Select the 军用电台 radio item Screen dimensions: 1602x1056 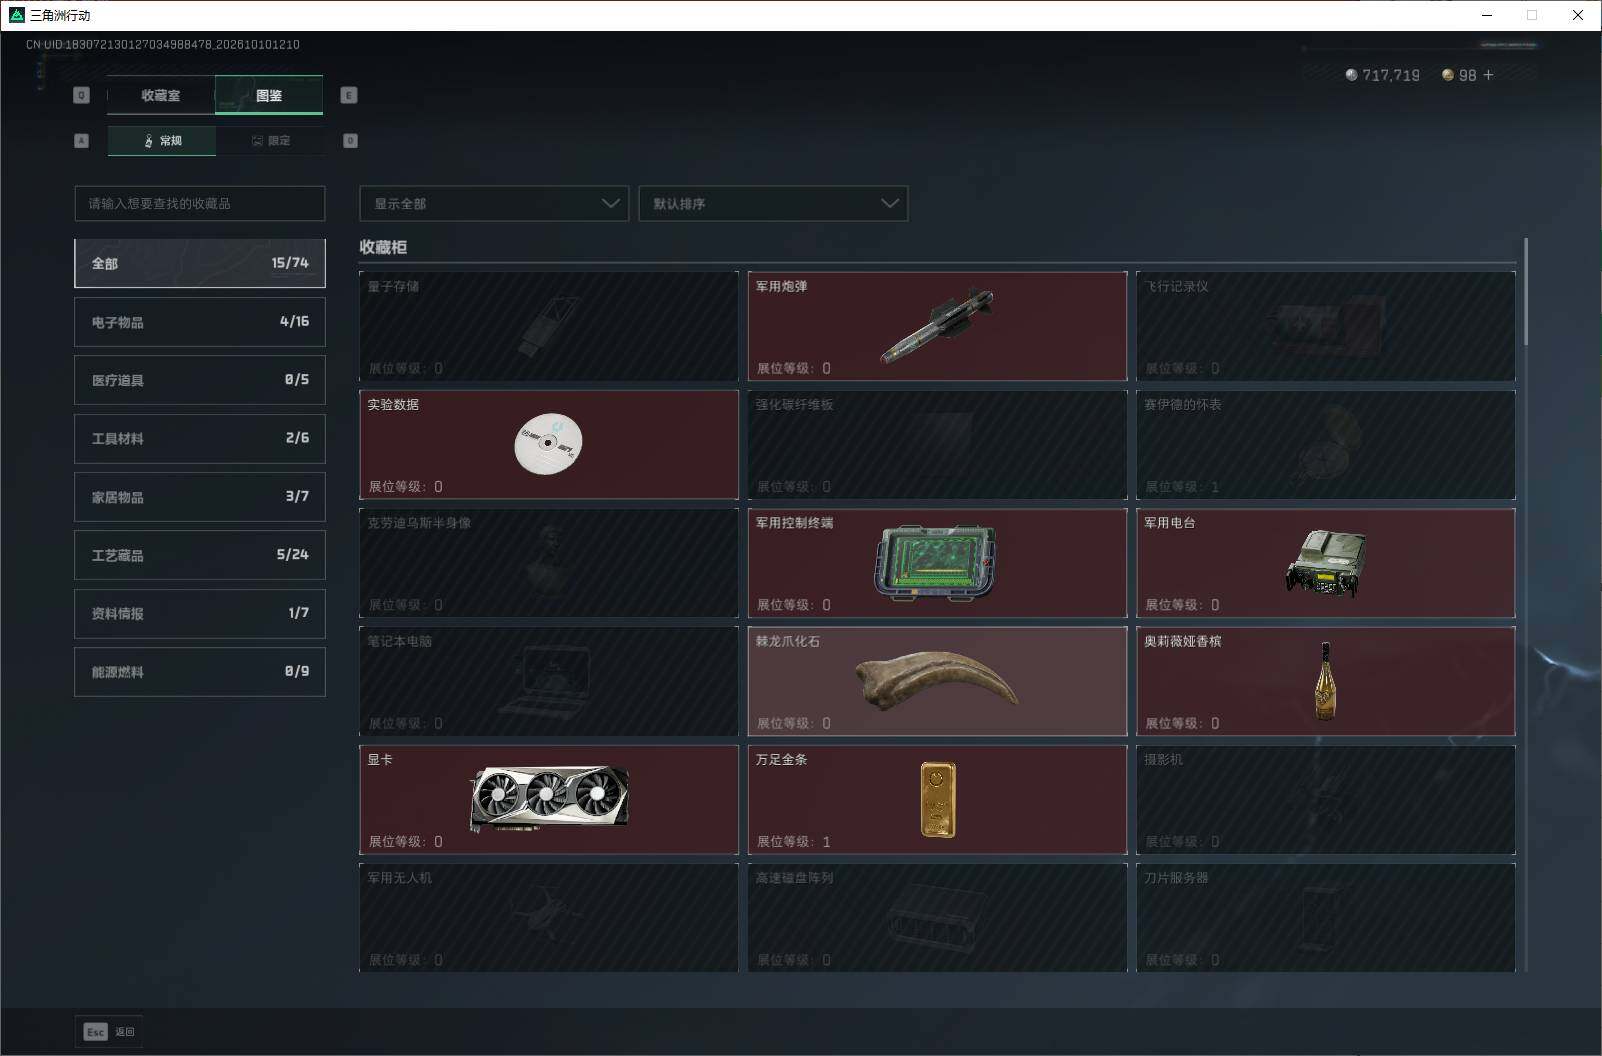pyautogui.click(x=1325, y=563)
